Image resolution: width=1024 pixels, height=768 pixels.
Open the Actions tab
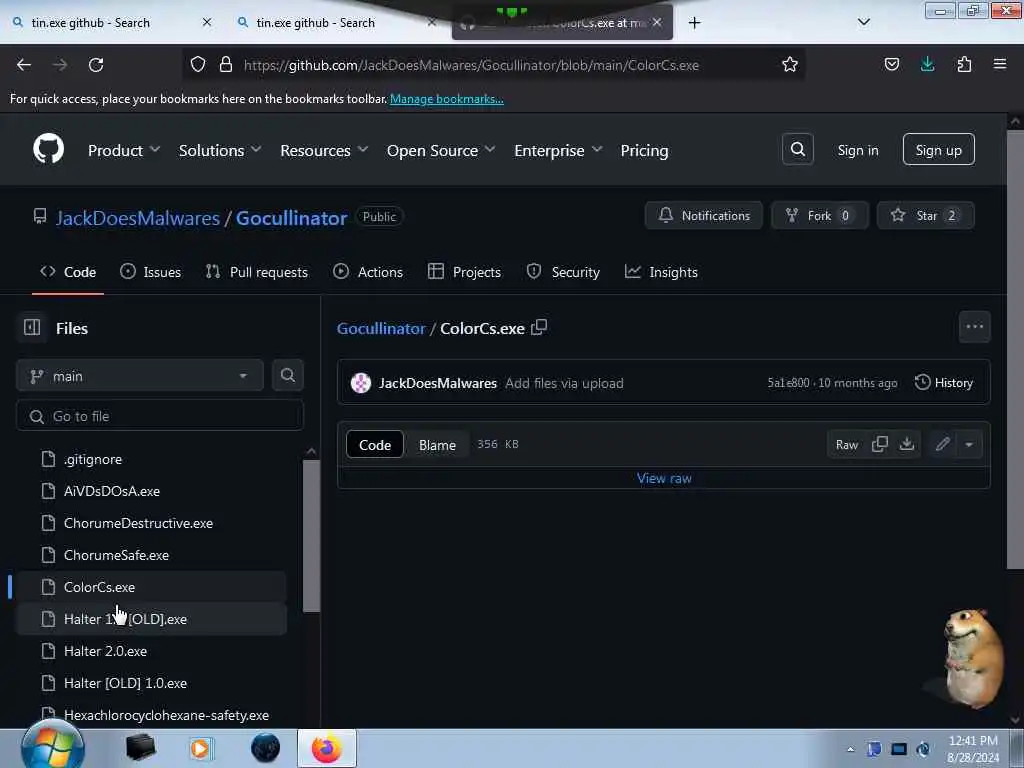(x=368, y=272)
